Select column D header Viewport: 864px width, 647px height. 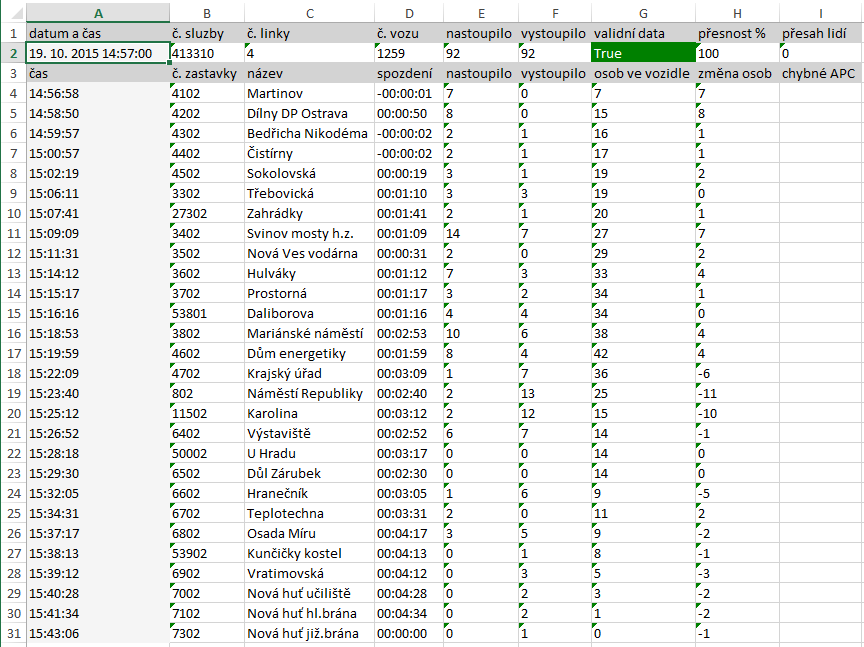409,13
